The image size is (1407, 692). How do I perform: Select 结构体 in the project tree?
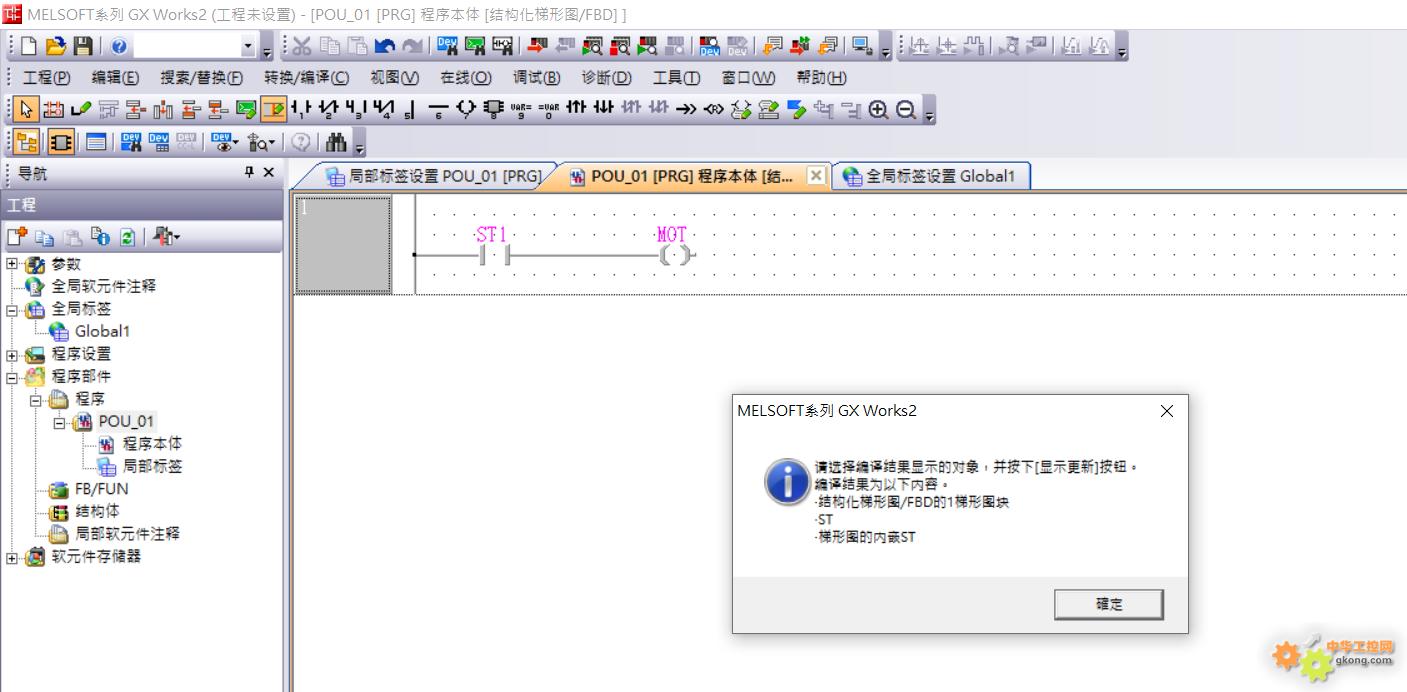pos(97,511)
